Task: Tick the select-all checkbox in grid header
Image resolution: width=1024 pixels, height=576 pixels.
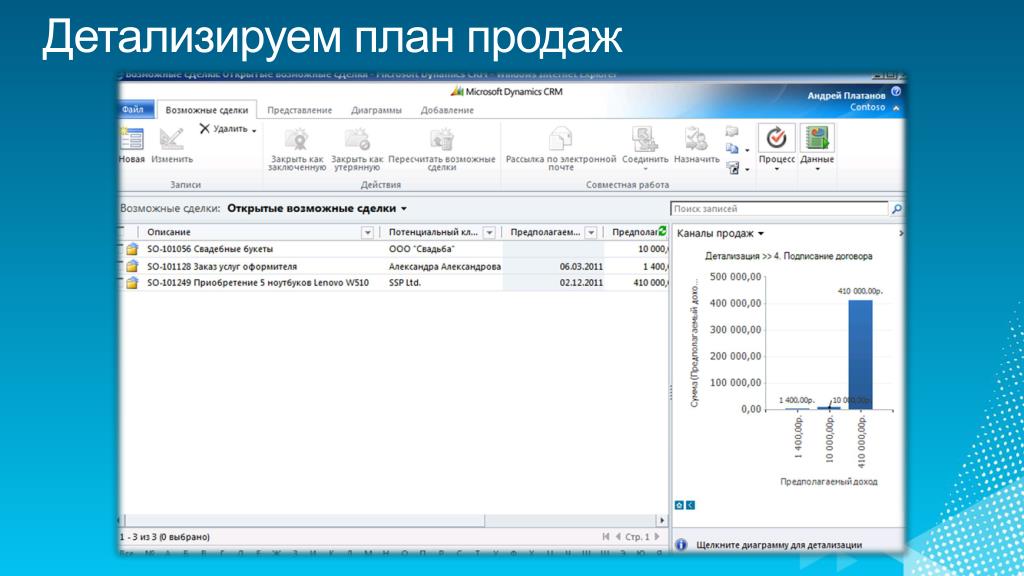Action: (121, 232)
